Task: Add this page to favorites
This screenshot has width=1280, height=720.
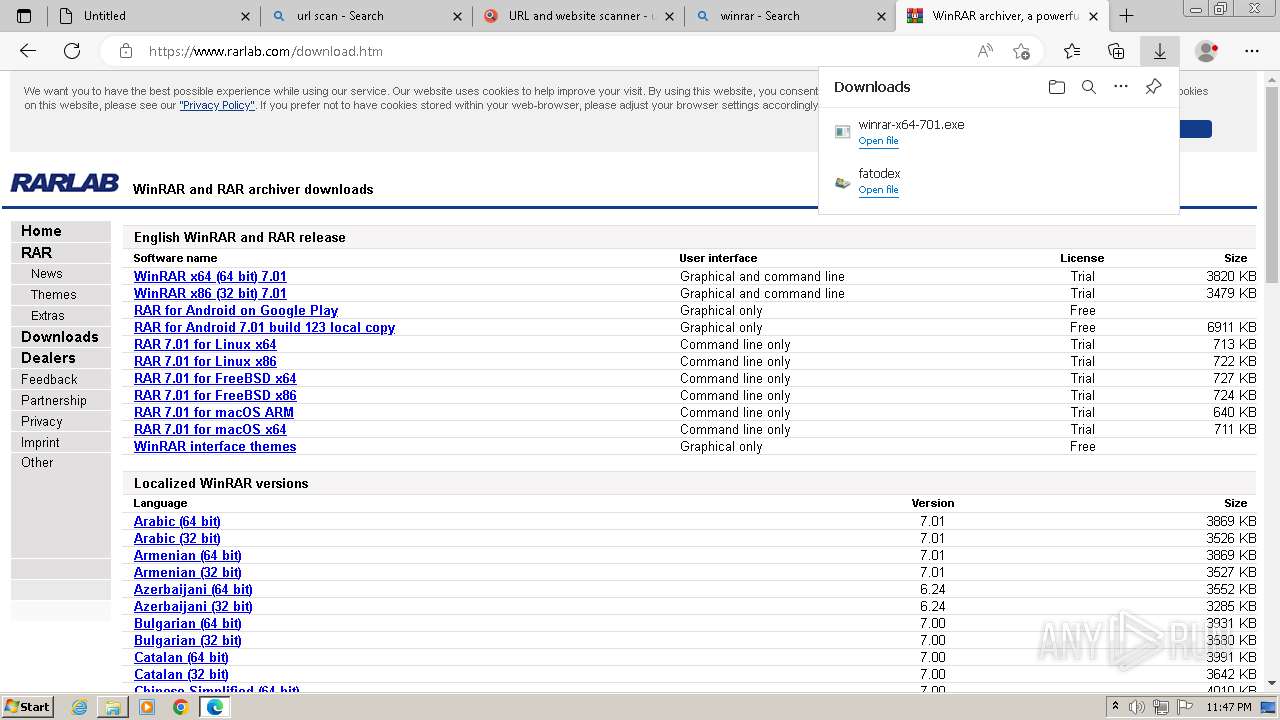Action: point(1021,51)
